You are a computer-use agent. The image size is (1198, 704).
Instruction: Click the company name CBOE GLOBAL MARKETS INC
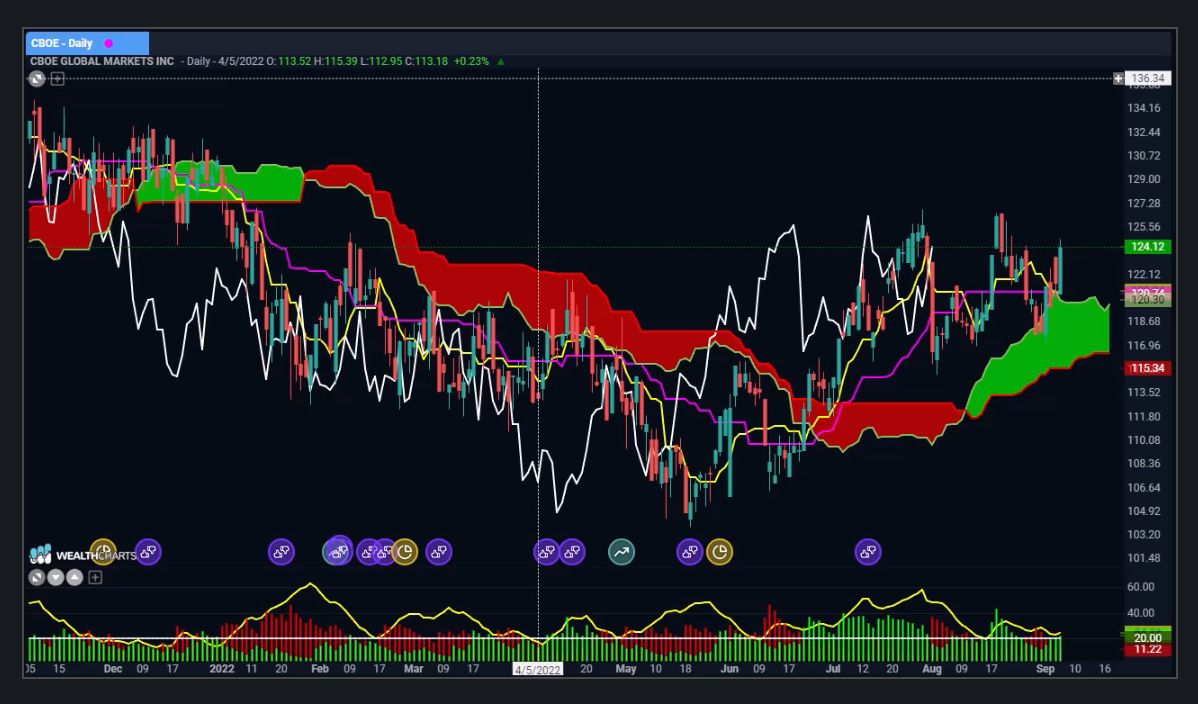[102, 61]
